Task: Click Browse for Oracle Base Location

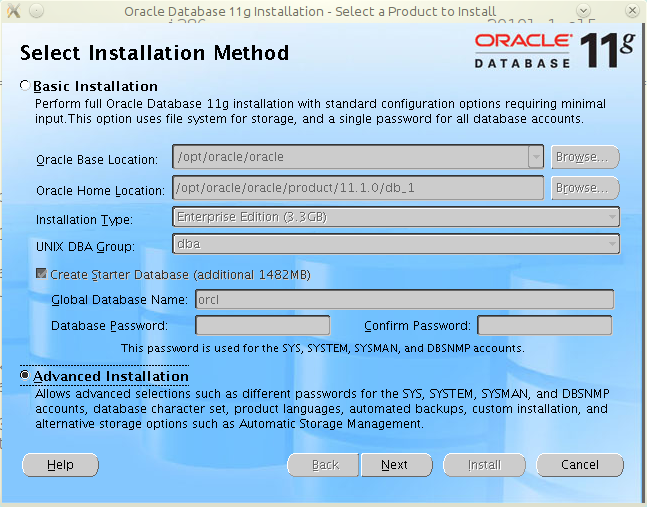Action: coord(585,157)
